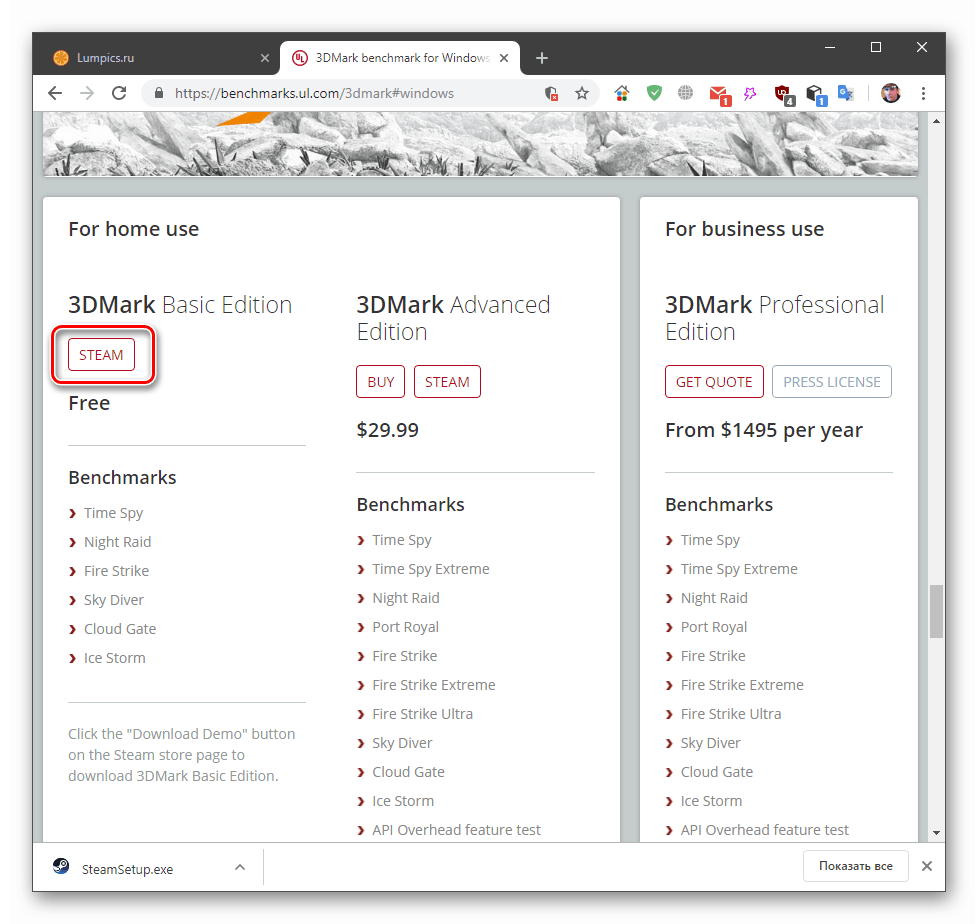Click the scrollbar down arrow
The width and height of the screenshot is (978, 924).
[x=936, y=833]
